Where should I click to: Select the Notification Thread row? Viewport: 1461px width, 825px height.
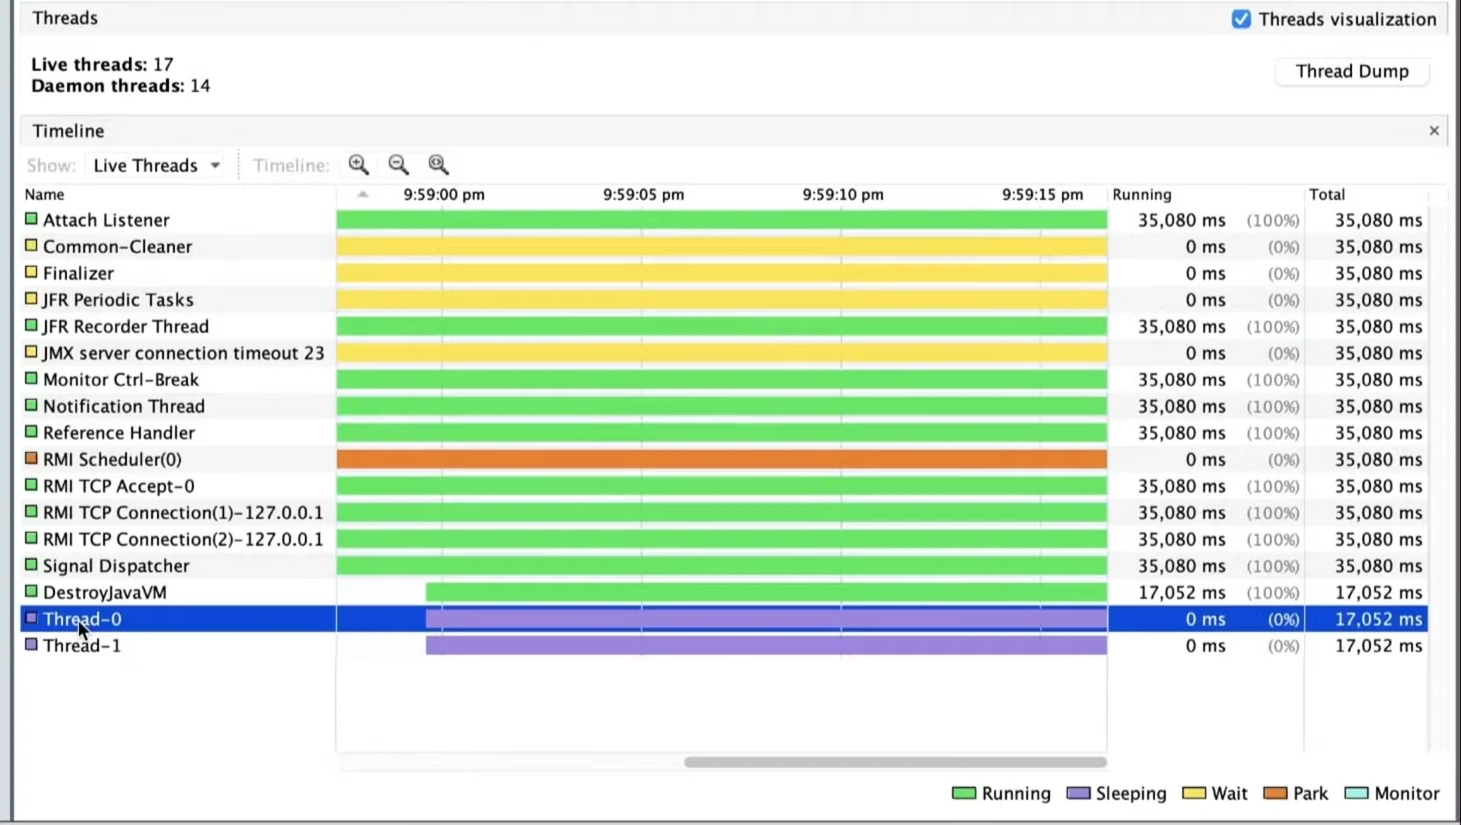click(724, 406)
